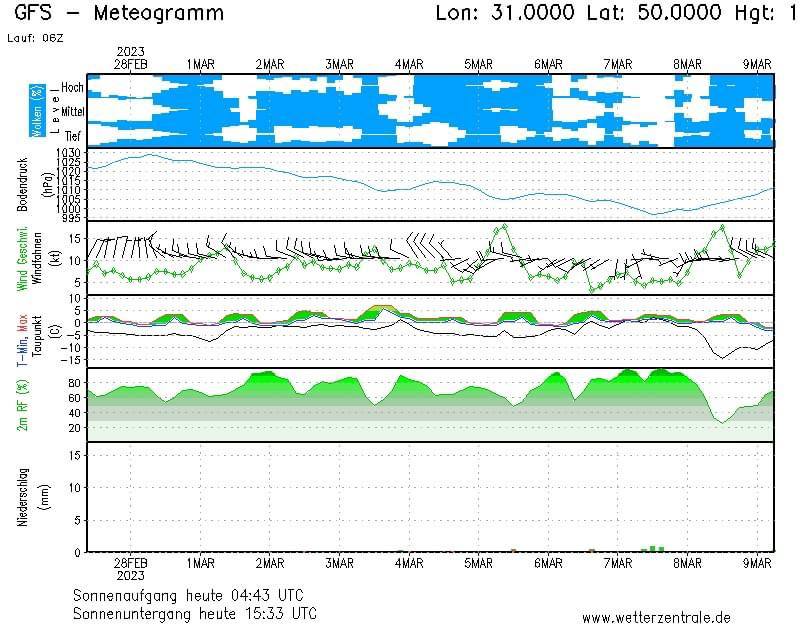Viewport: 800px width, 625px height.
Task: Click the green precipitation bars after 7MAR
Action: pyautogui.click(x=653, y=548)
